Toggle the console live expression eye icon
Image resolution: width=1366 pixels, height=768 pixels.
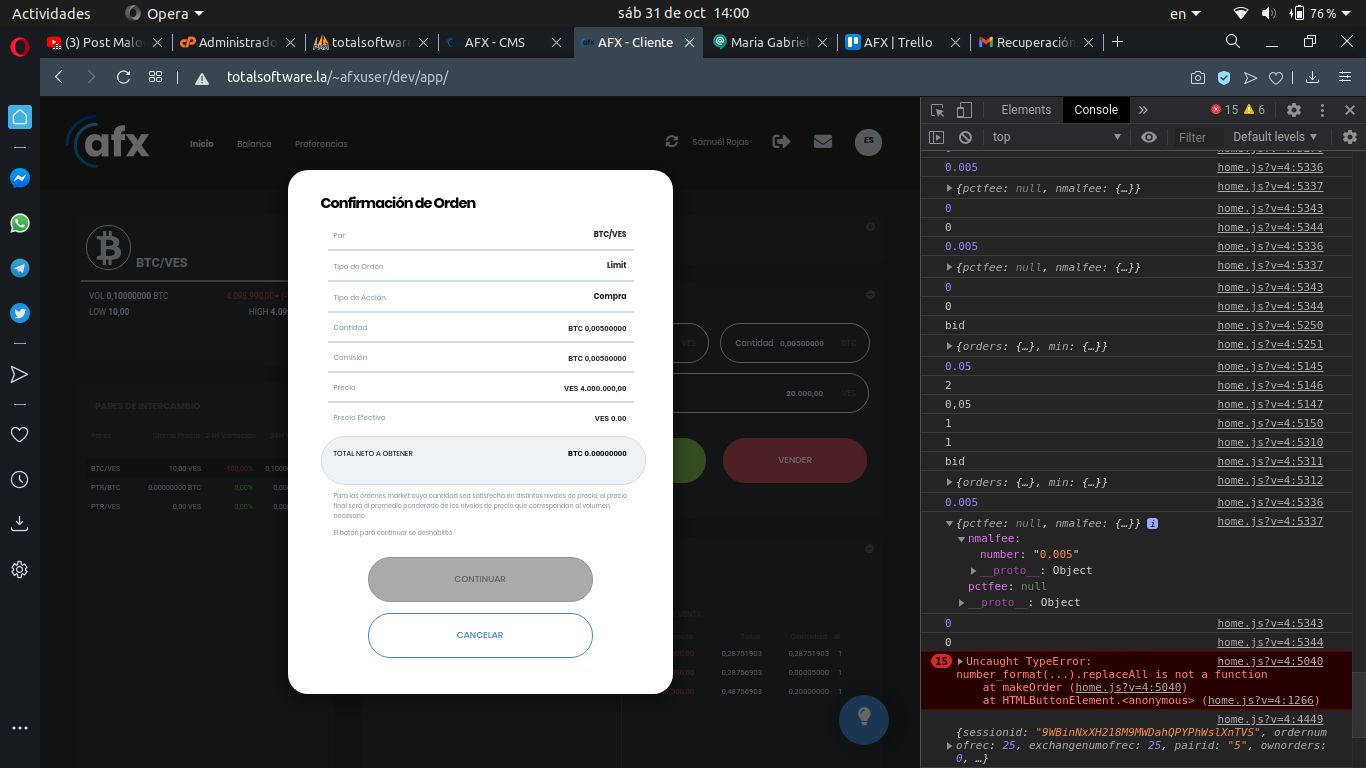pyautogui.click(x=1149, y=137)
